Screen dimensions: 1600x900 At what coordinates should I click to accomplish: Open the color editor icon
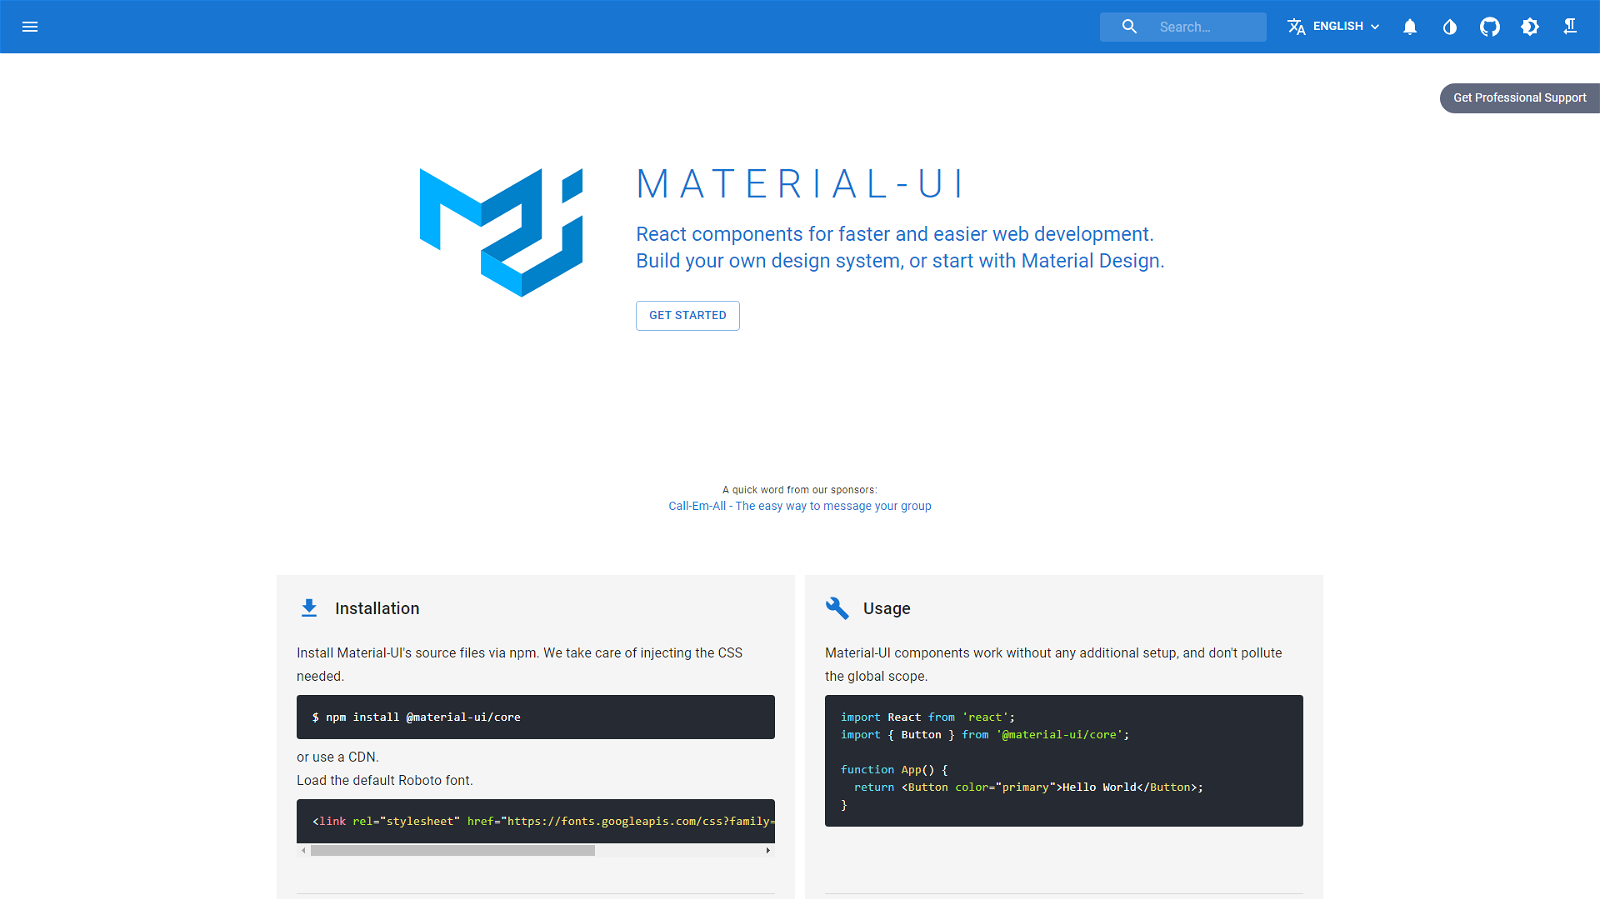click(x=1450, y=27)
